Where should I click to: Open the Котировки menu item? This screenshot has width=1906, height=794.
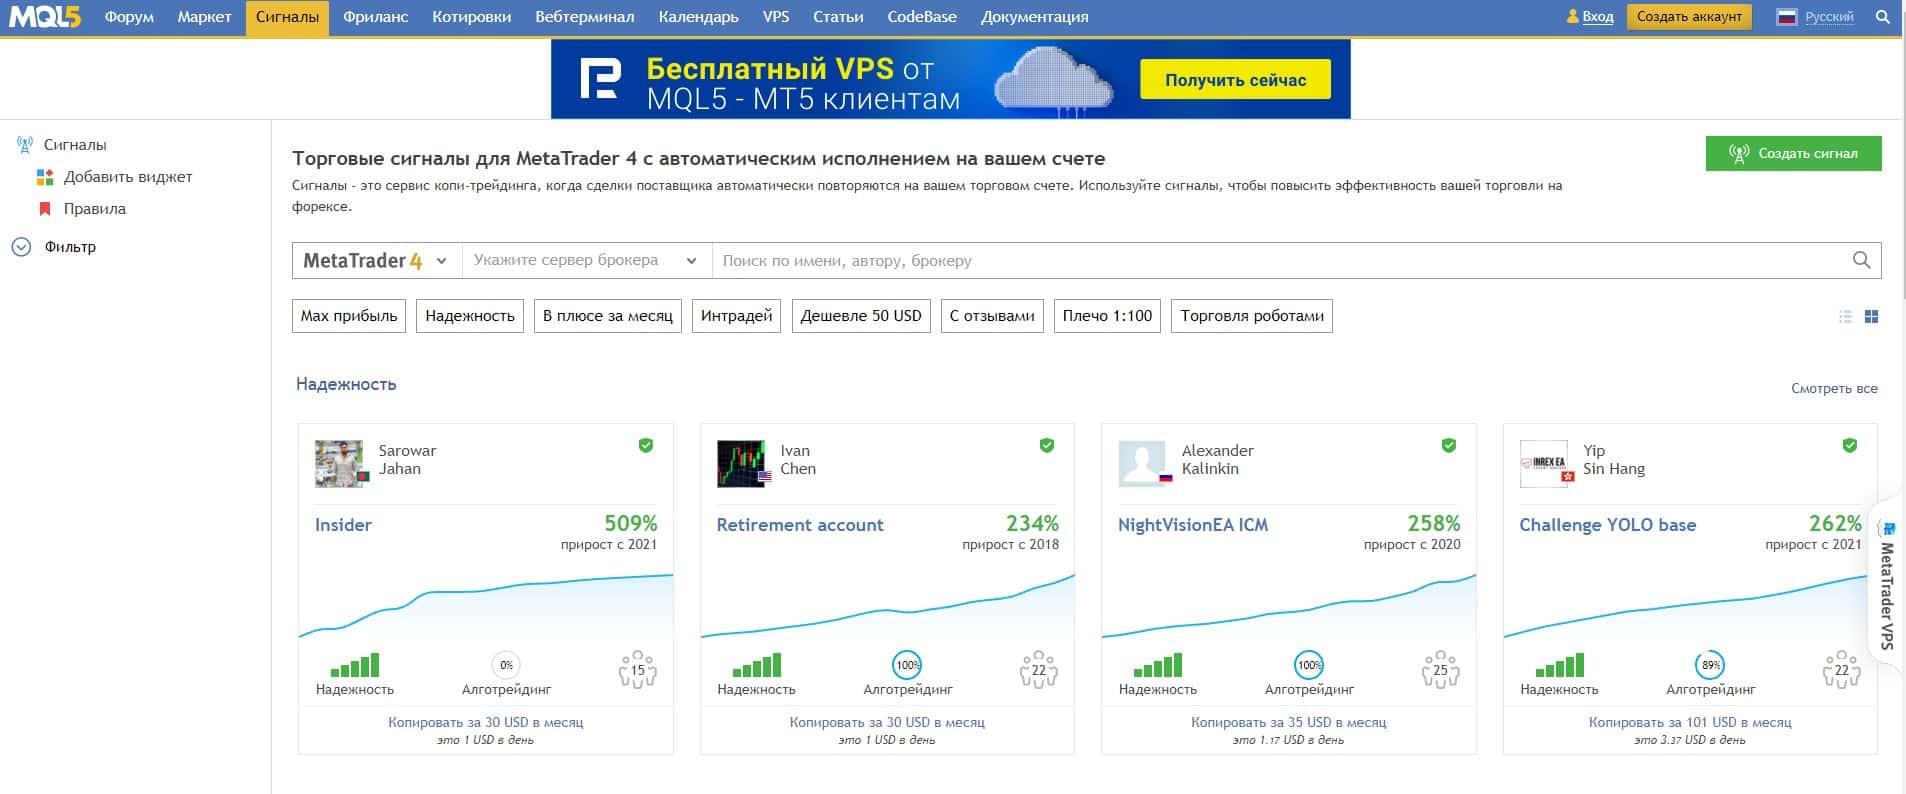coord(472,17)
